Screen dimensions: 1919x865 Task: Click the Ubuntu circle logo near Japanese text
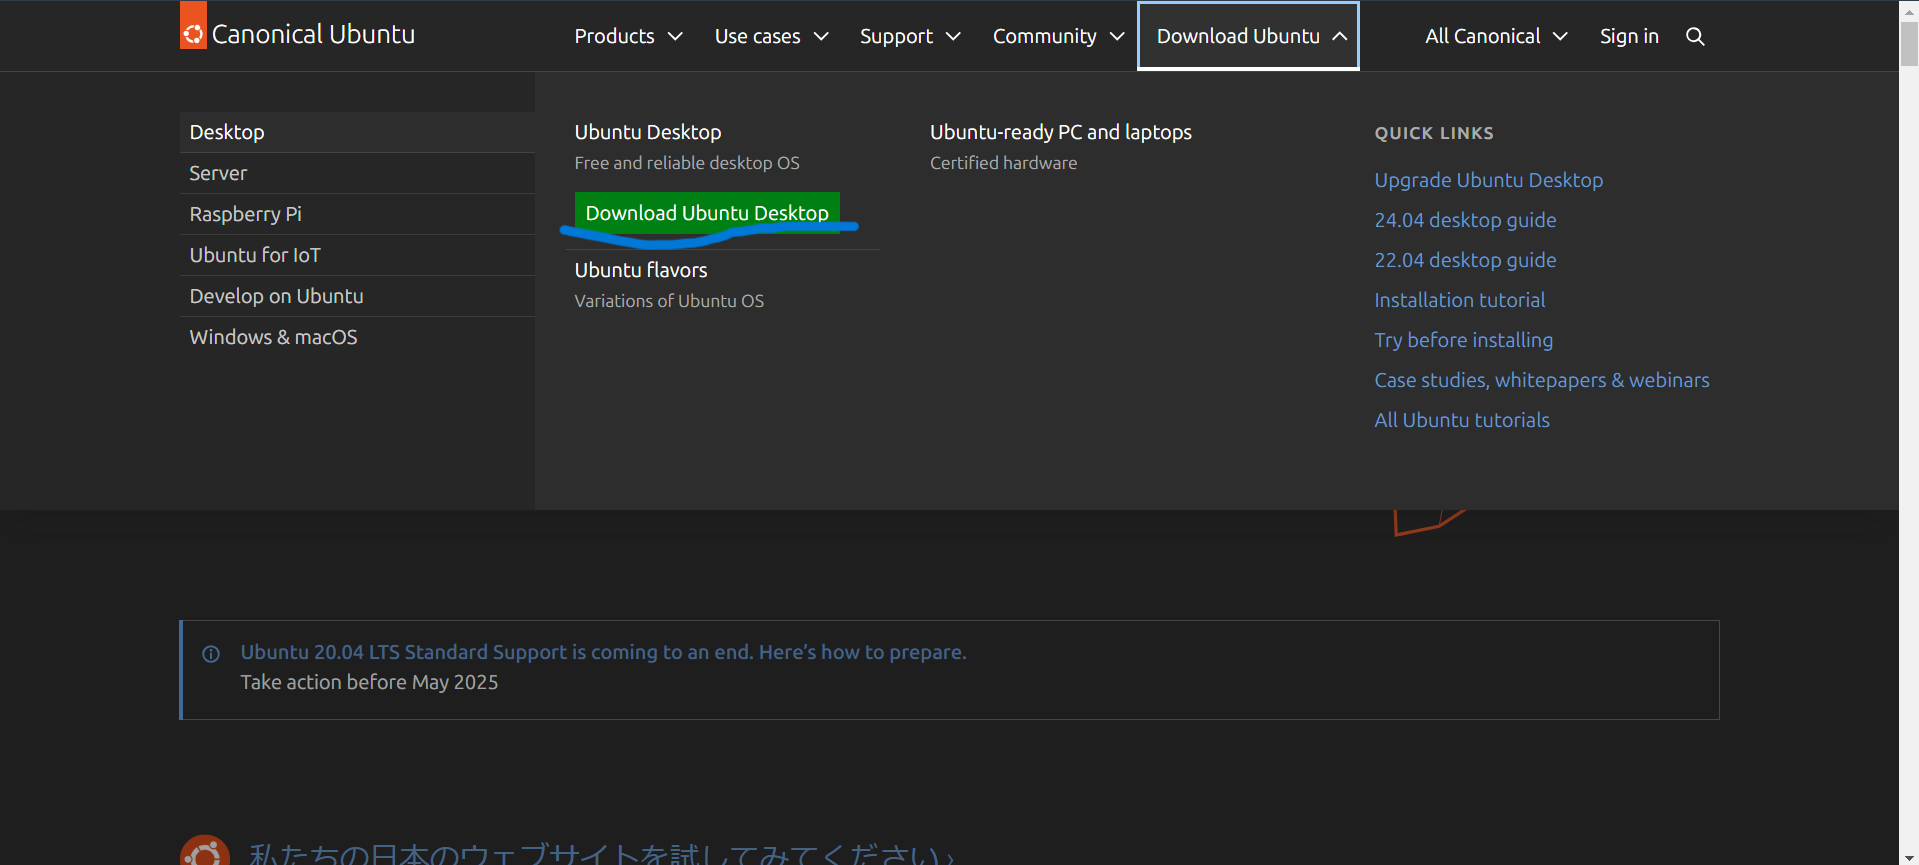205,852
